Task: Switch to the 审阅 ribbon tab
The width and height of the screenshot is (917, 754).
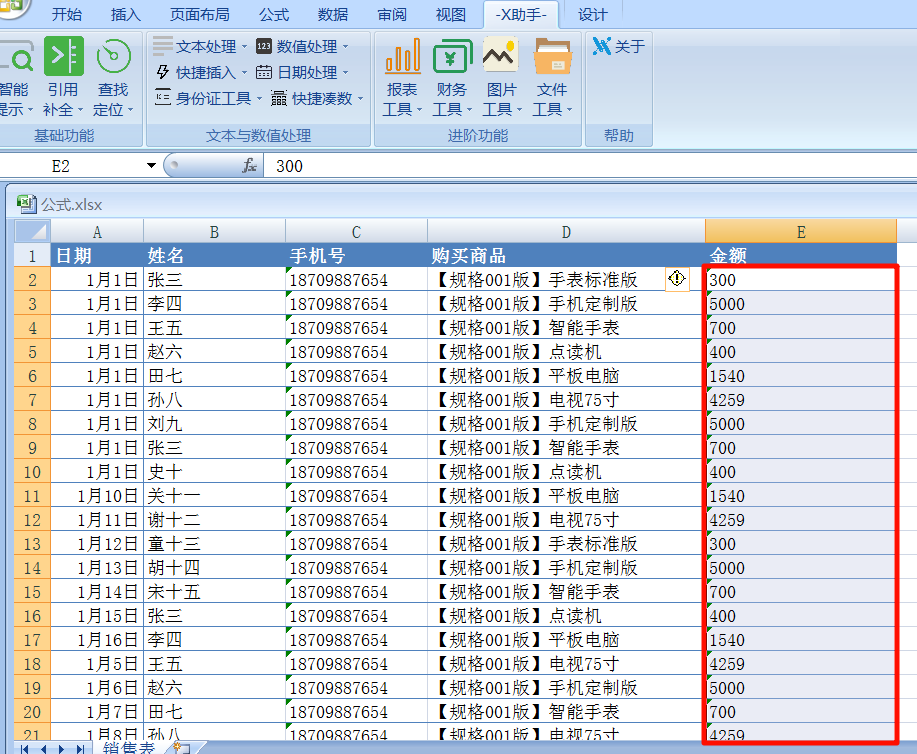Action: pyautogui.click(x=392, y=14)
